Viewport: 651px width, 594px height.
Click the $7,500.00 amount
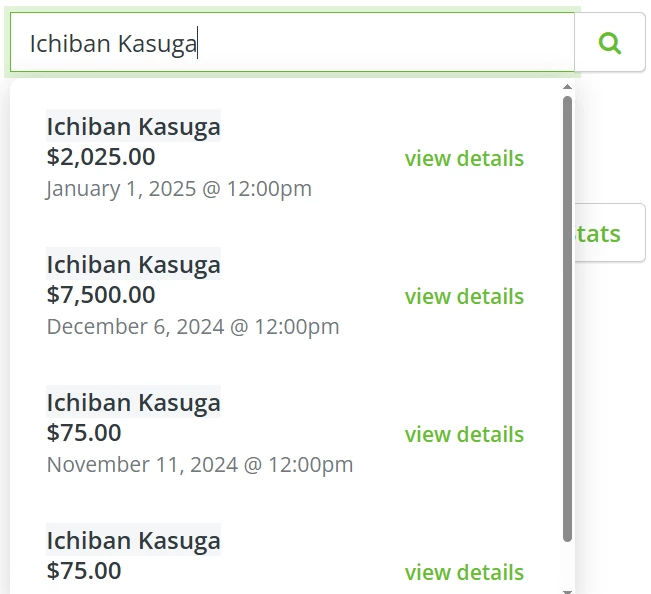point(100,295)
